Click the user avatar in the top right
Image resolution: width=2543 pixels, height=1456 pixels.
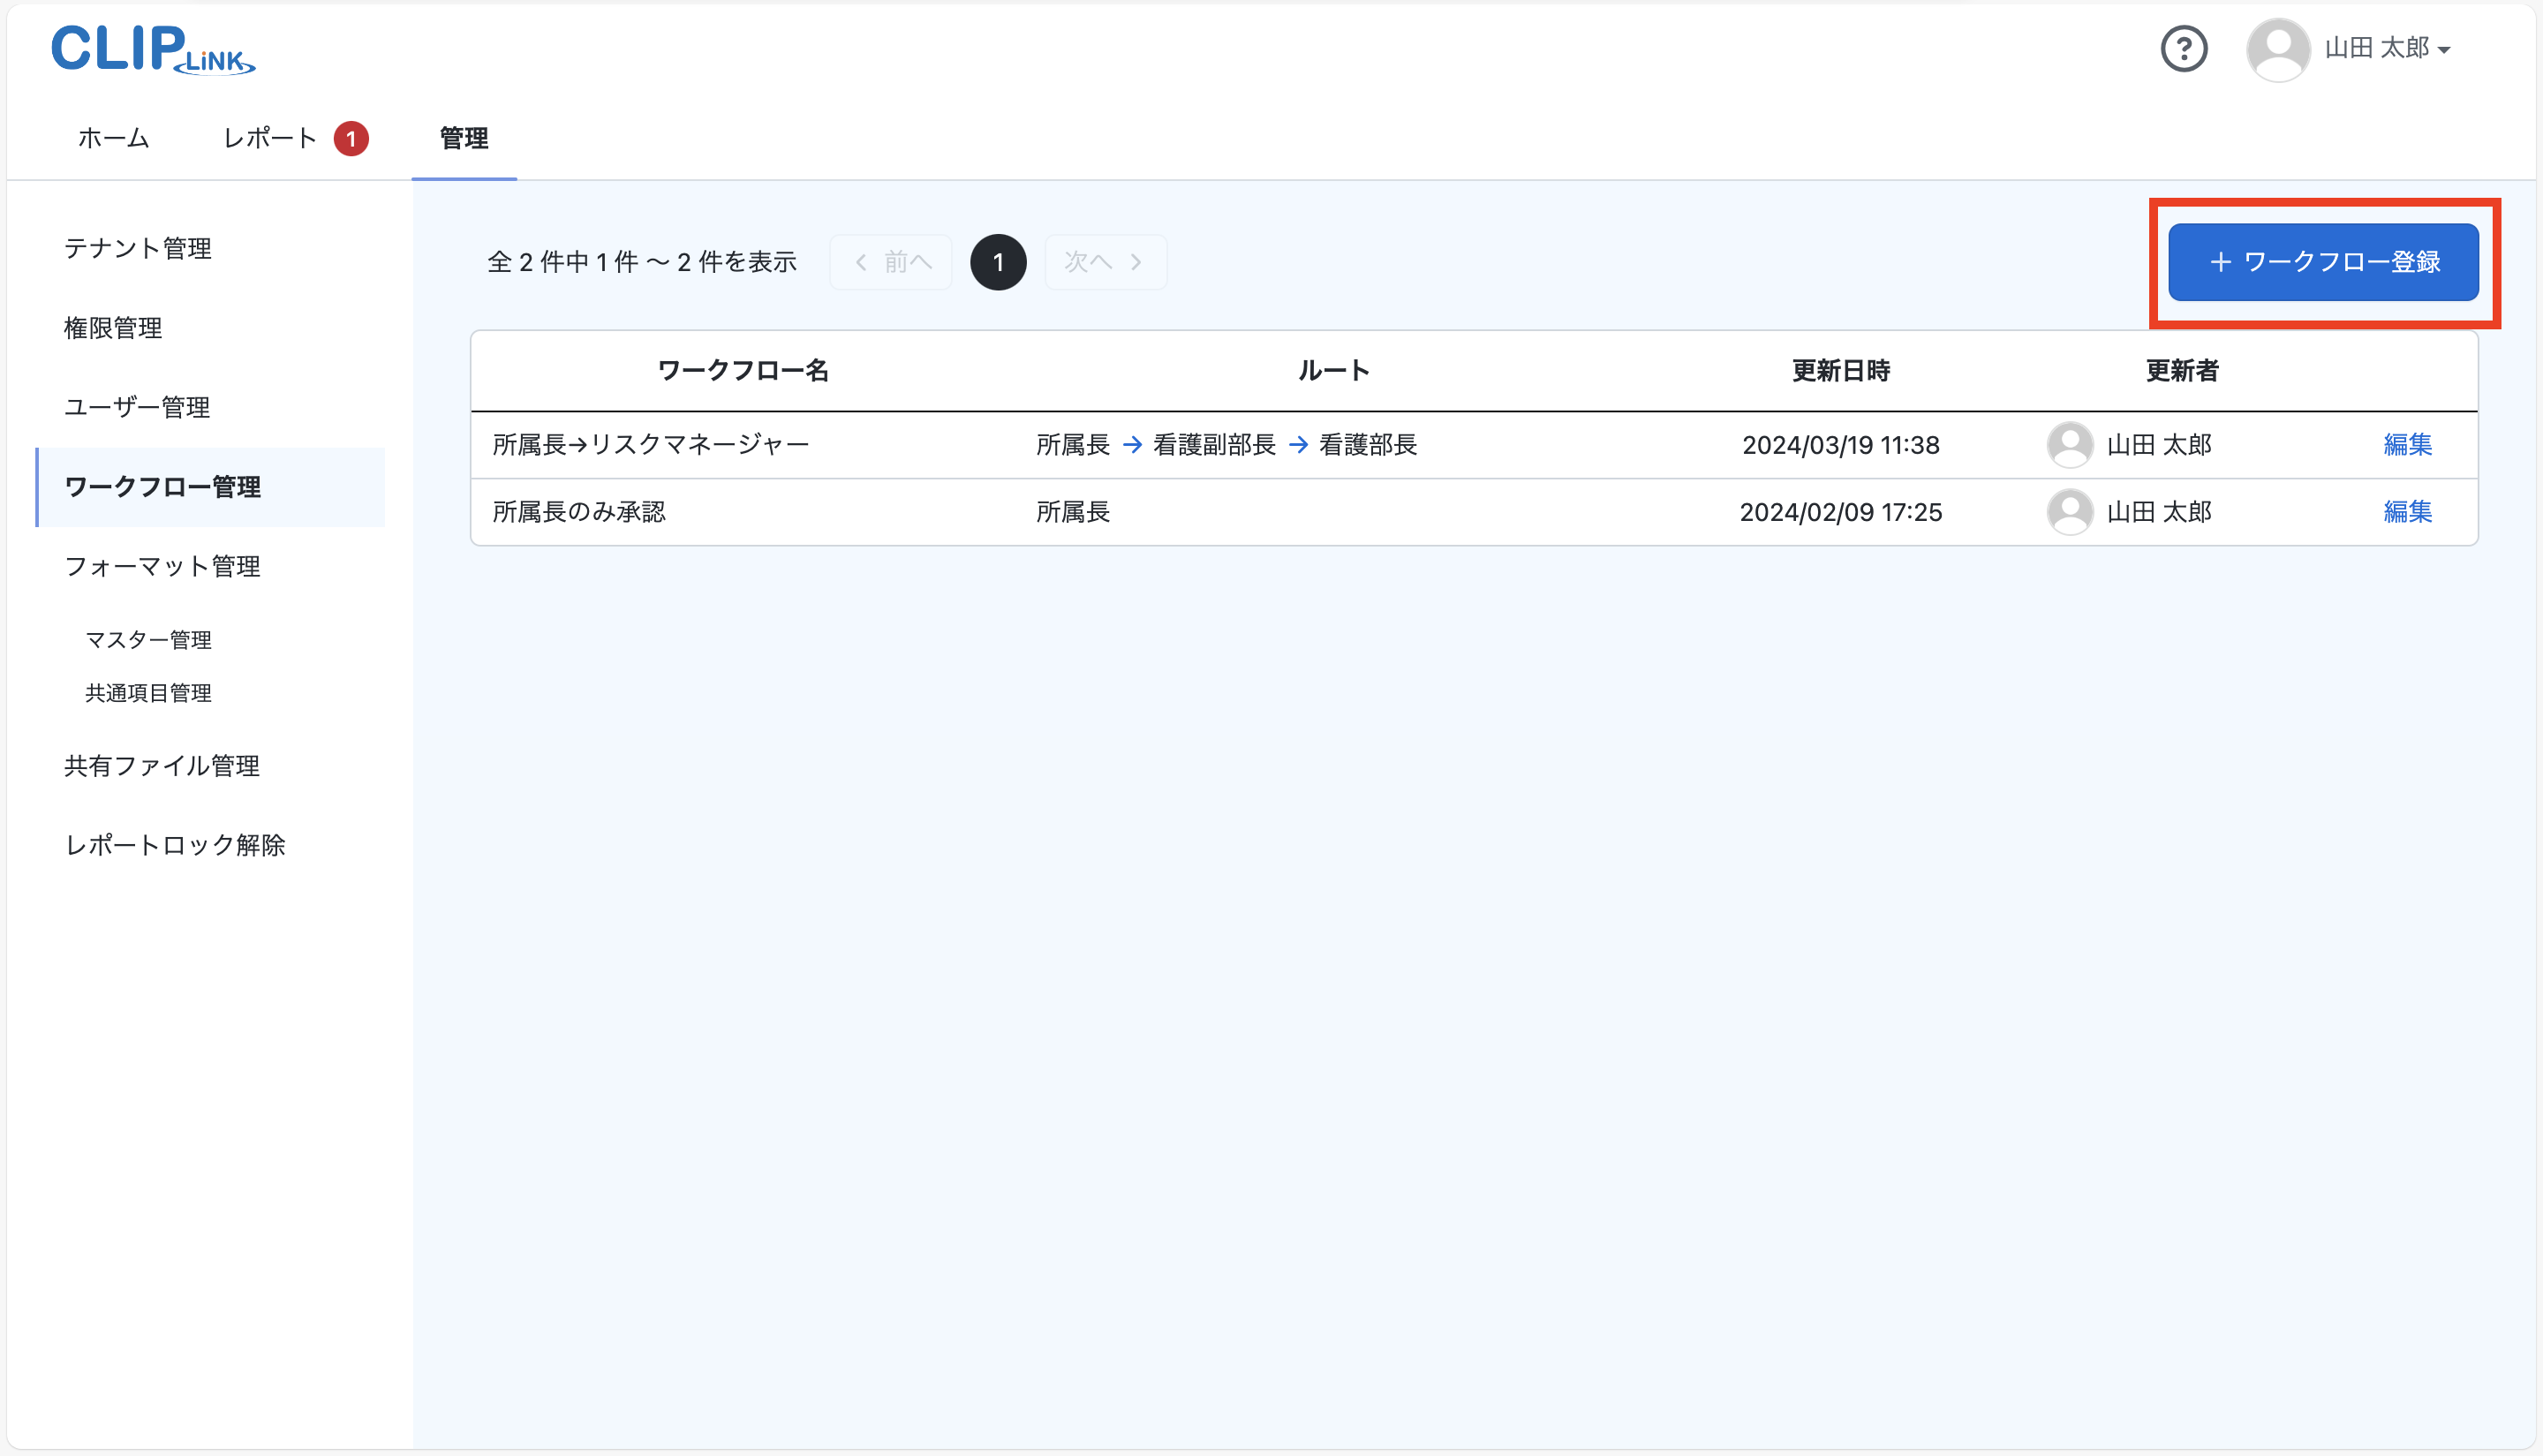coord(2279,48)
